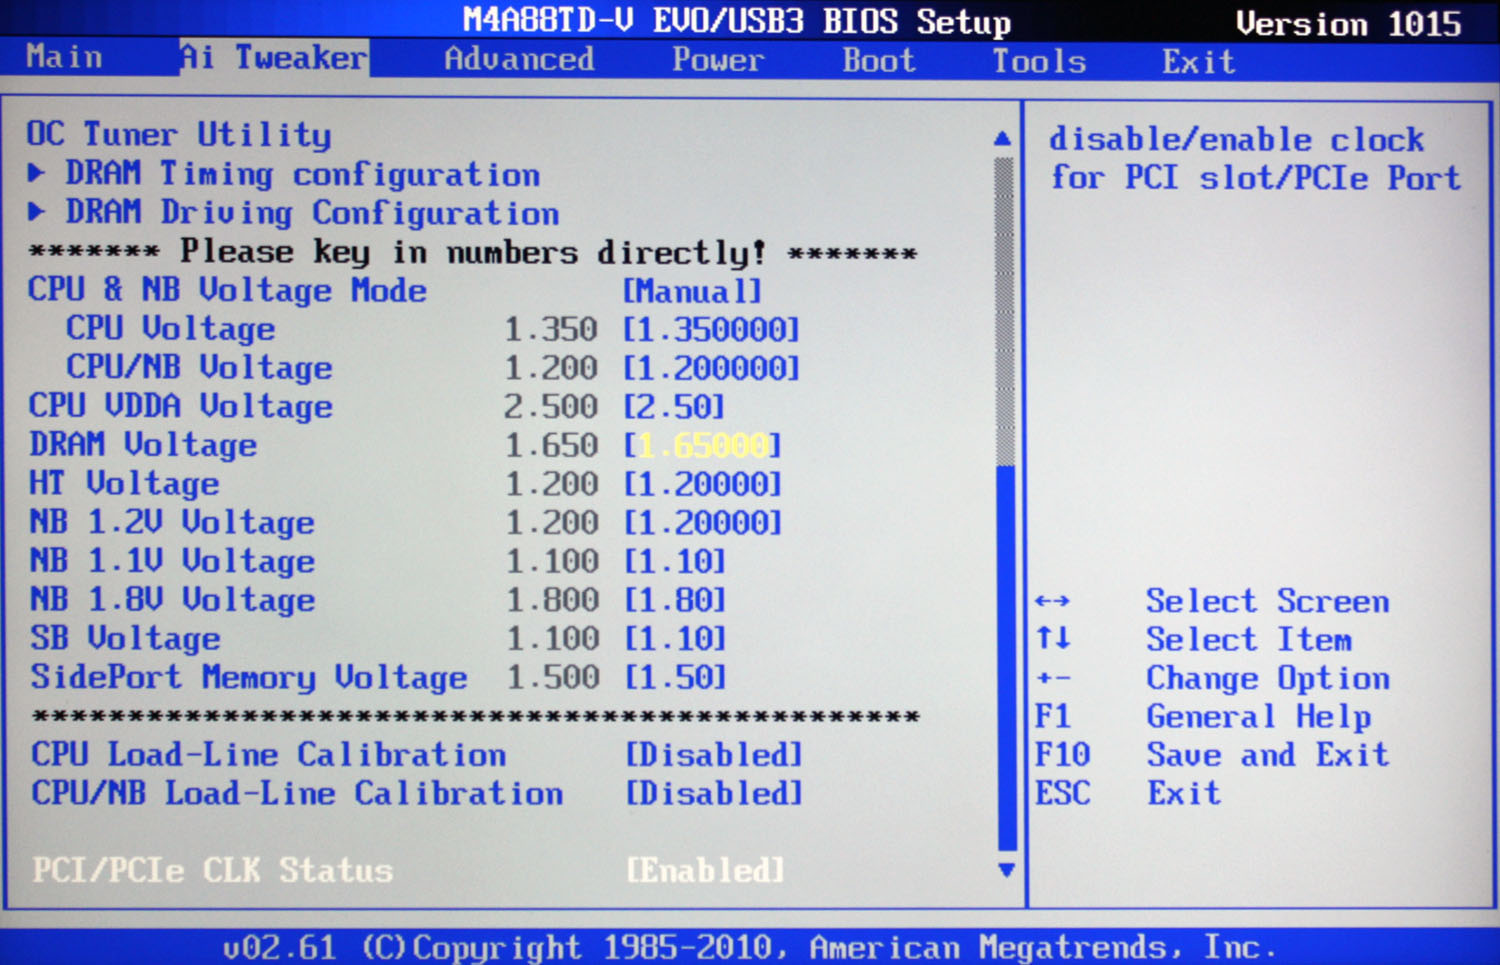Click the "Please key in numbers directly!" notice

[473, 252]
